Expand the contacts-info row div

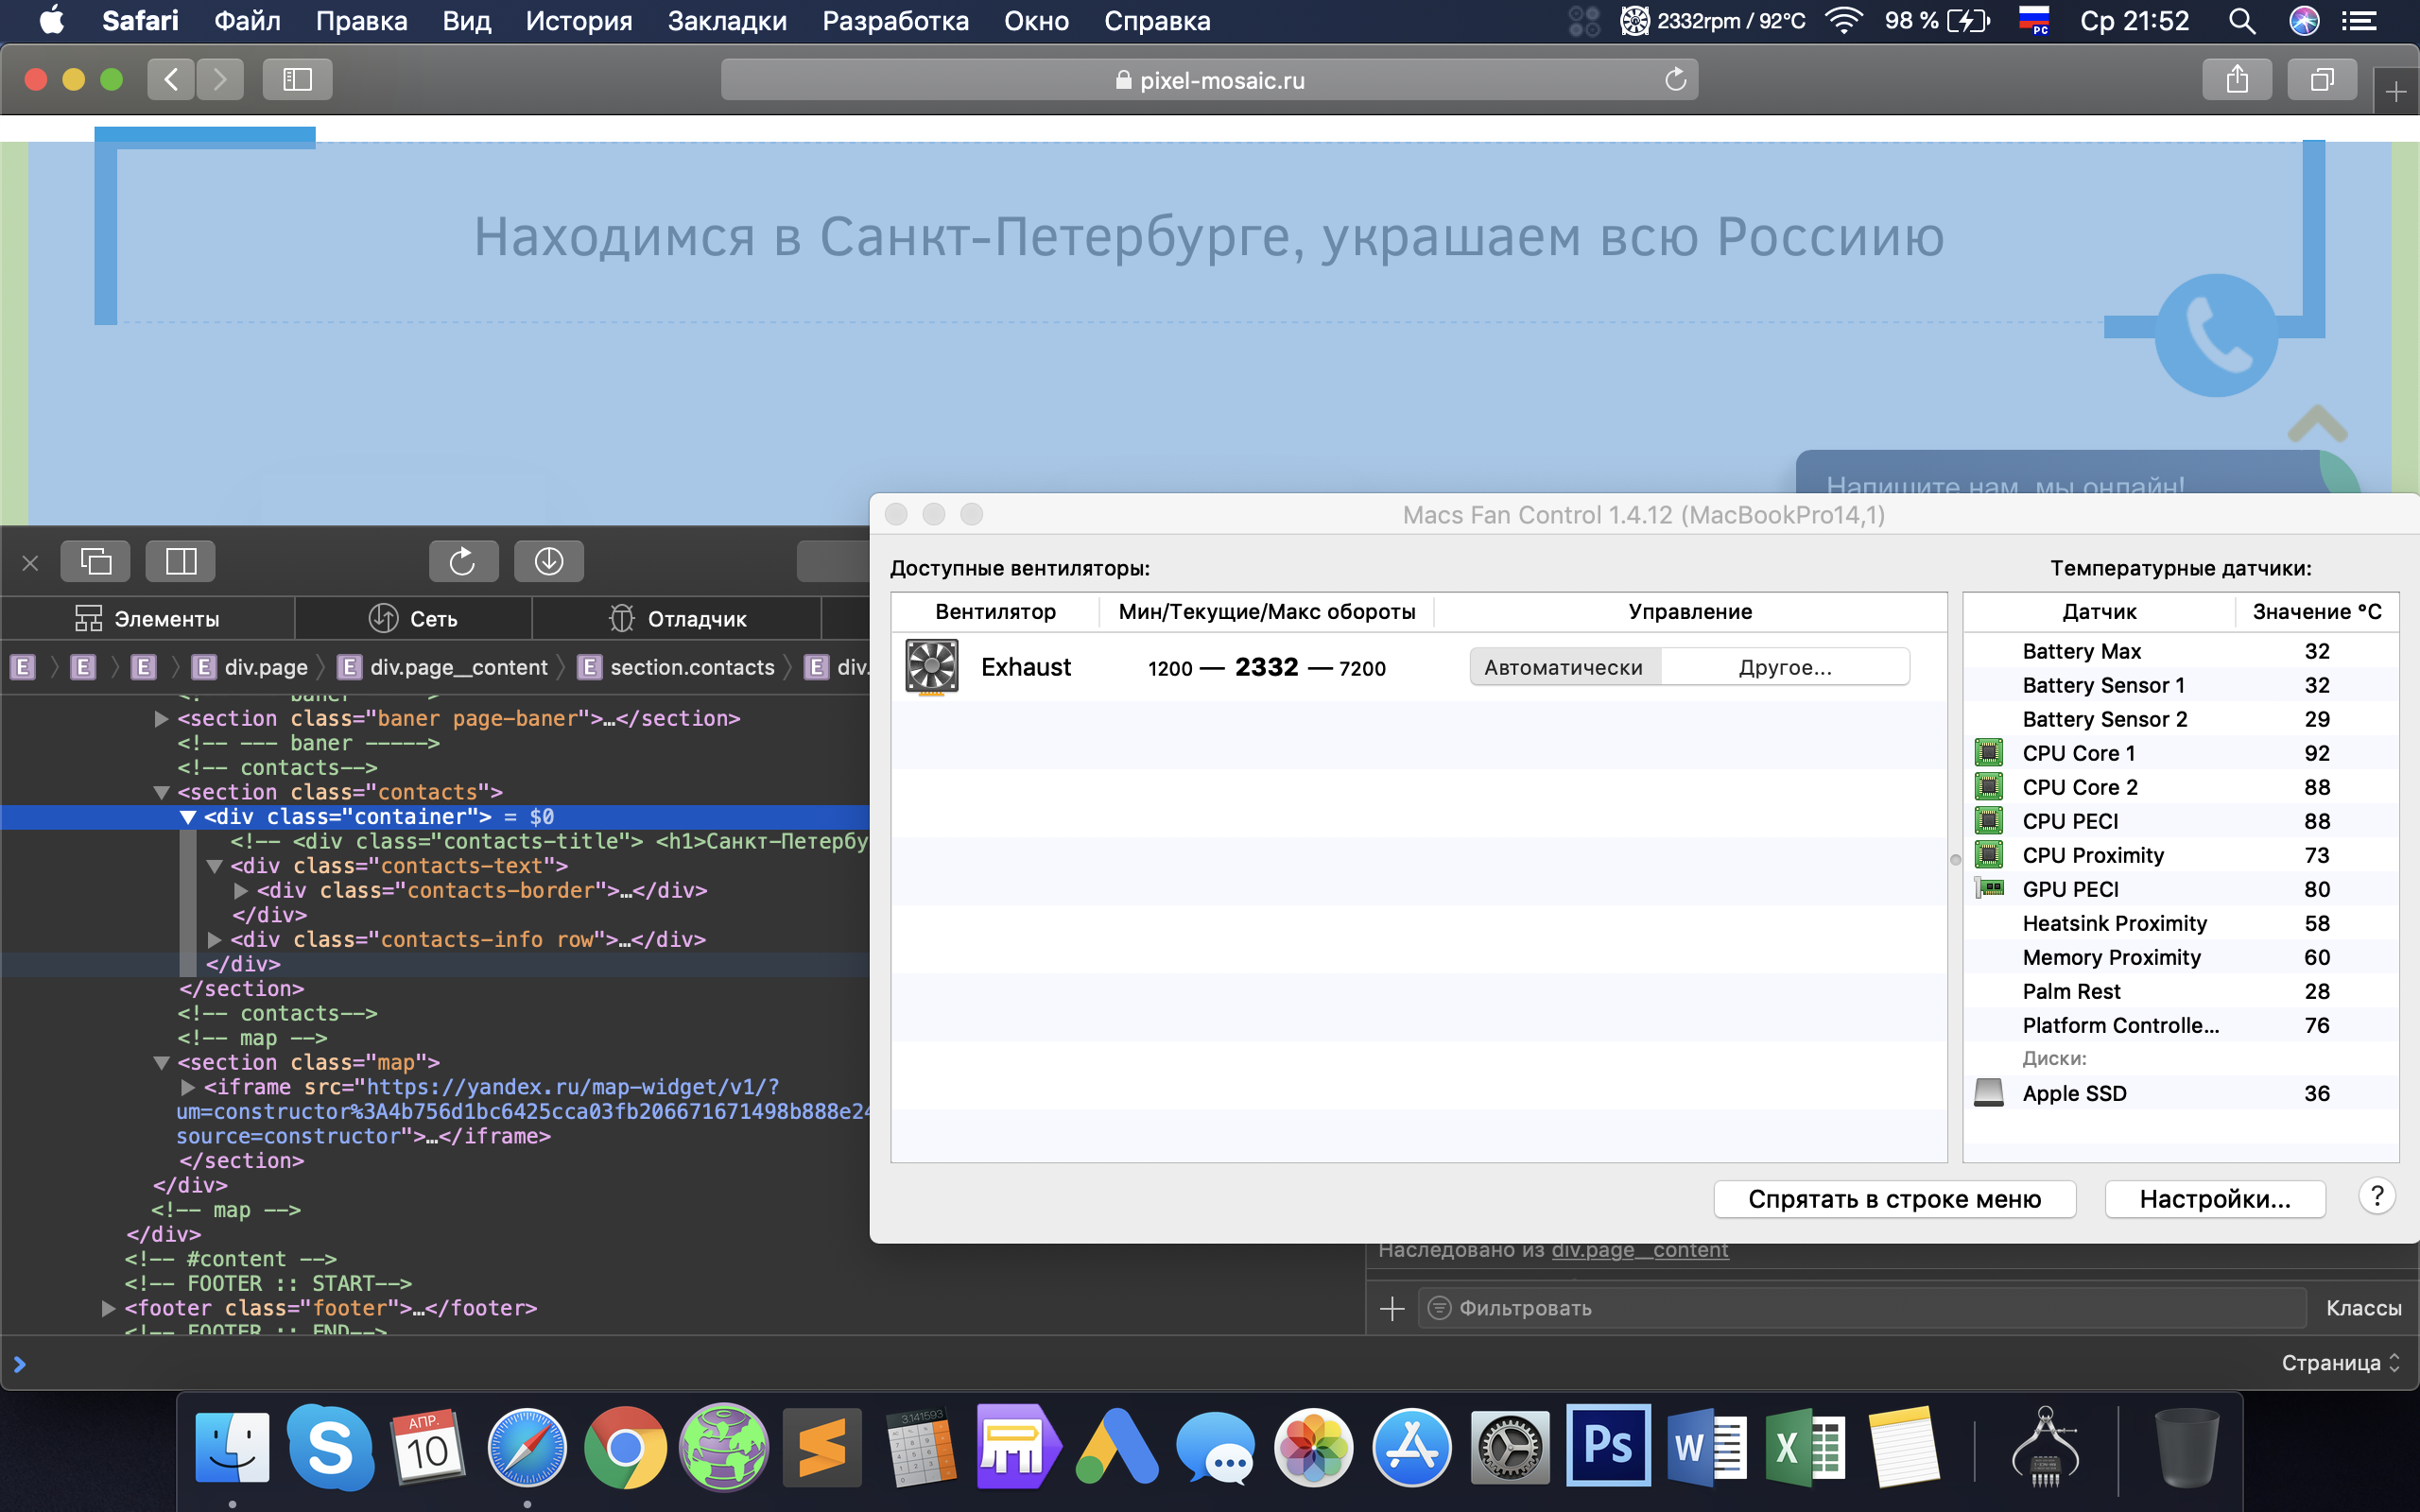[x=214, y=939]
